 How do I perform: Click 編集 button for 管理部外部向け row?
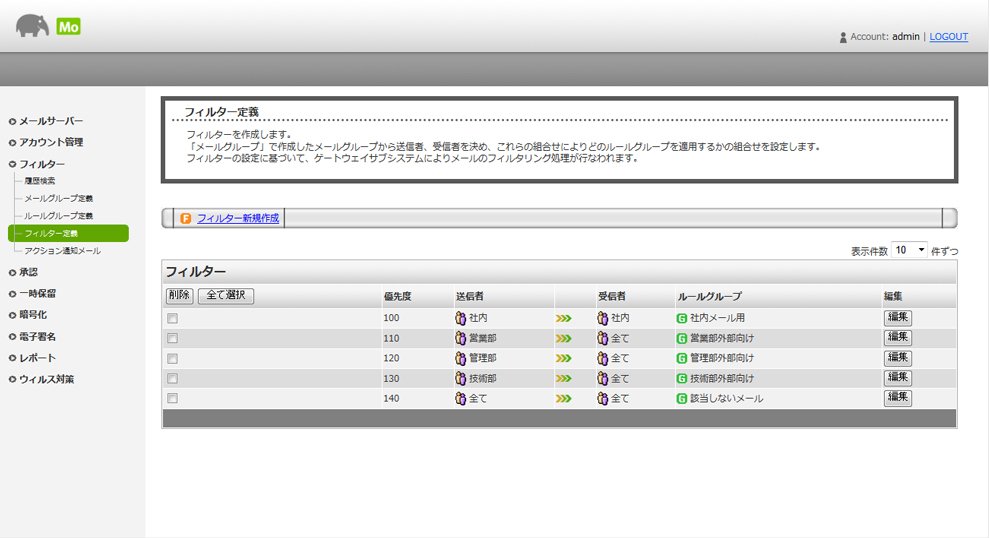coord(897,357)
